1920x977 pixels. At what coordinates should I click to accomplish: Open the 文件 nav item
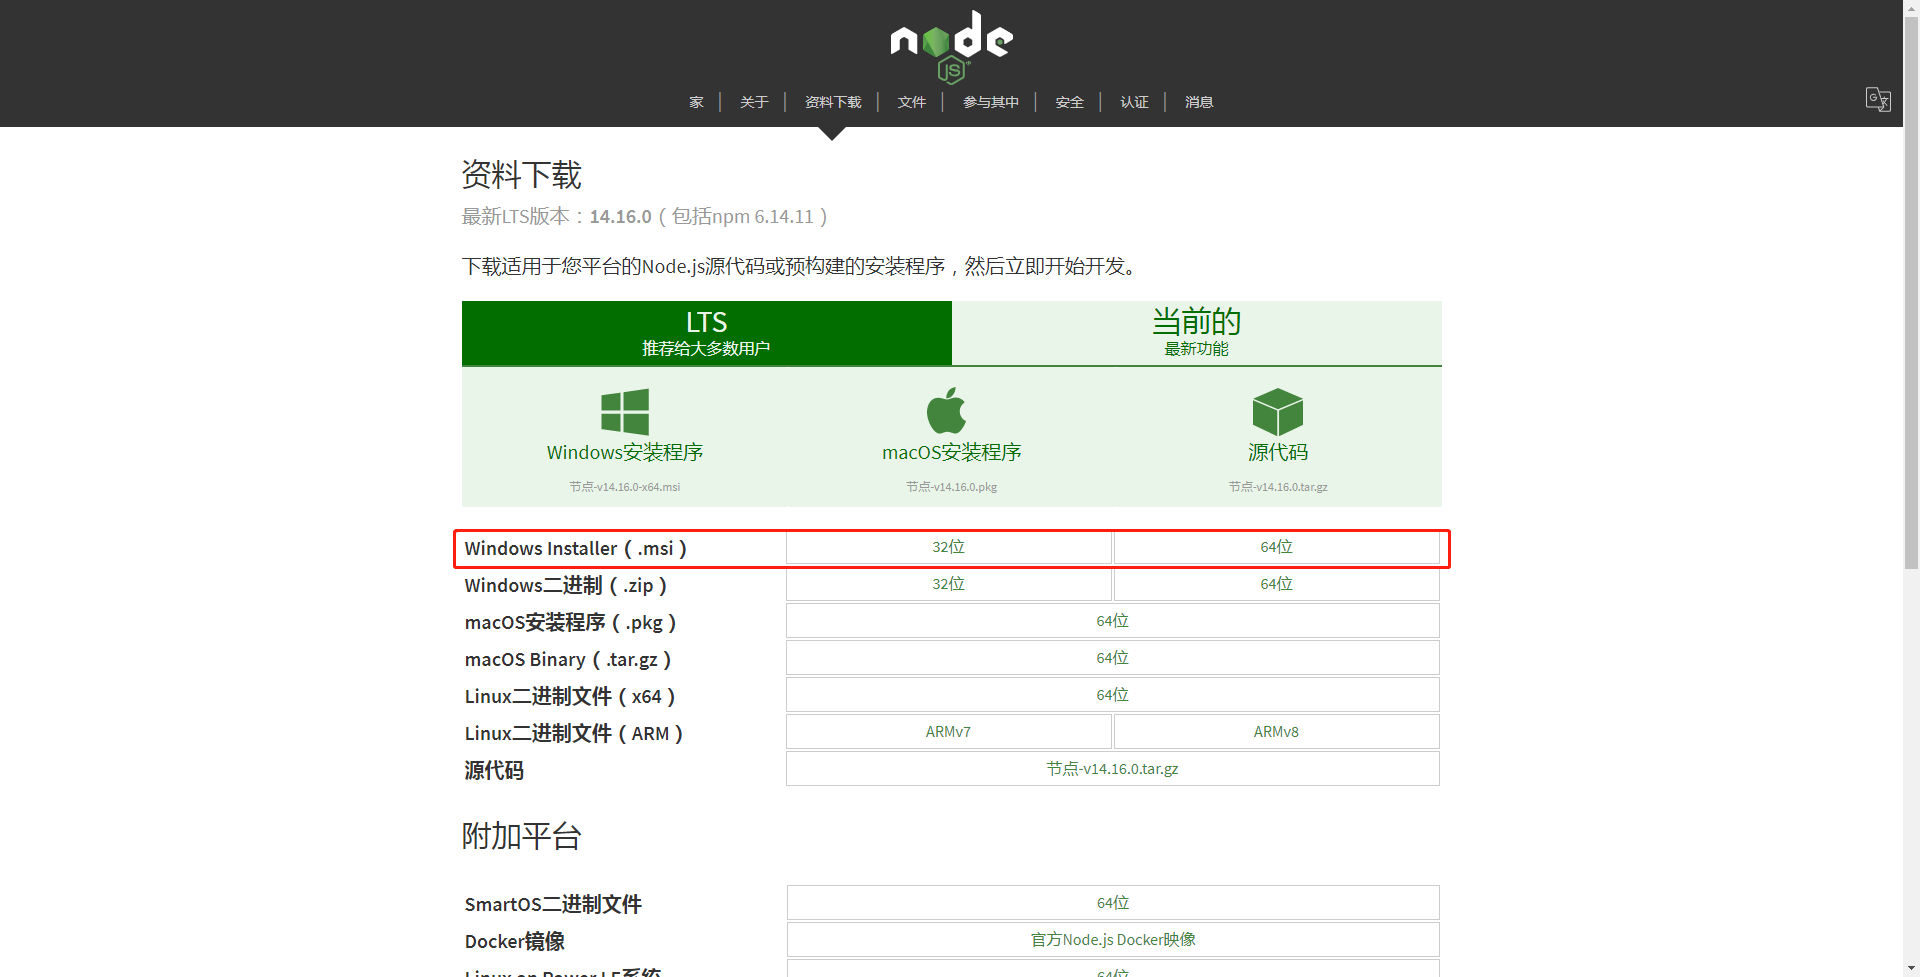point(912,102)
